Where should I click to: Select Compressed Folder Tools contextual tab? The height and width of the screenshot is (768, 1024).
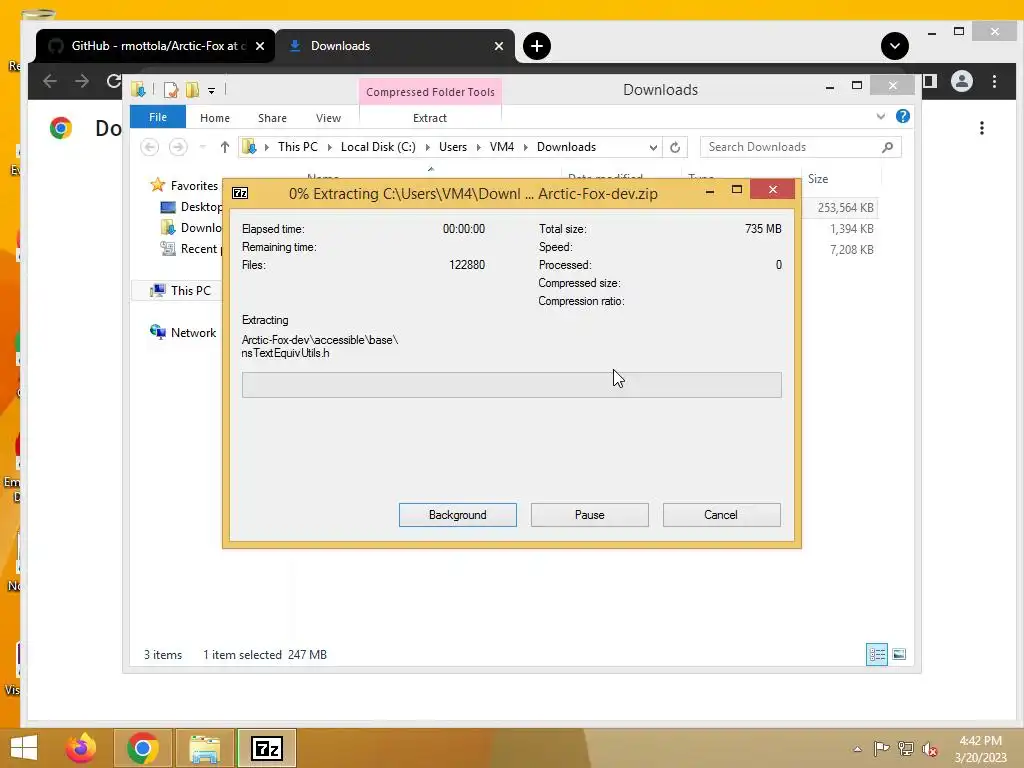[430, 92]
